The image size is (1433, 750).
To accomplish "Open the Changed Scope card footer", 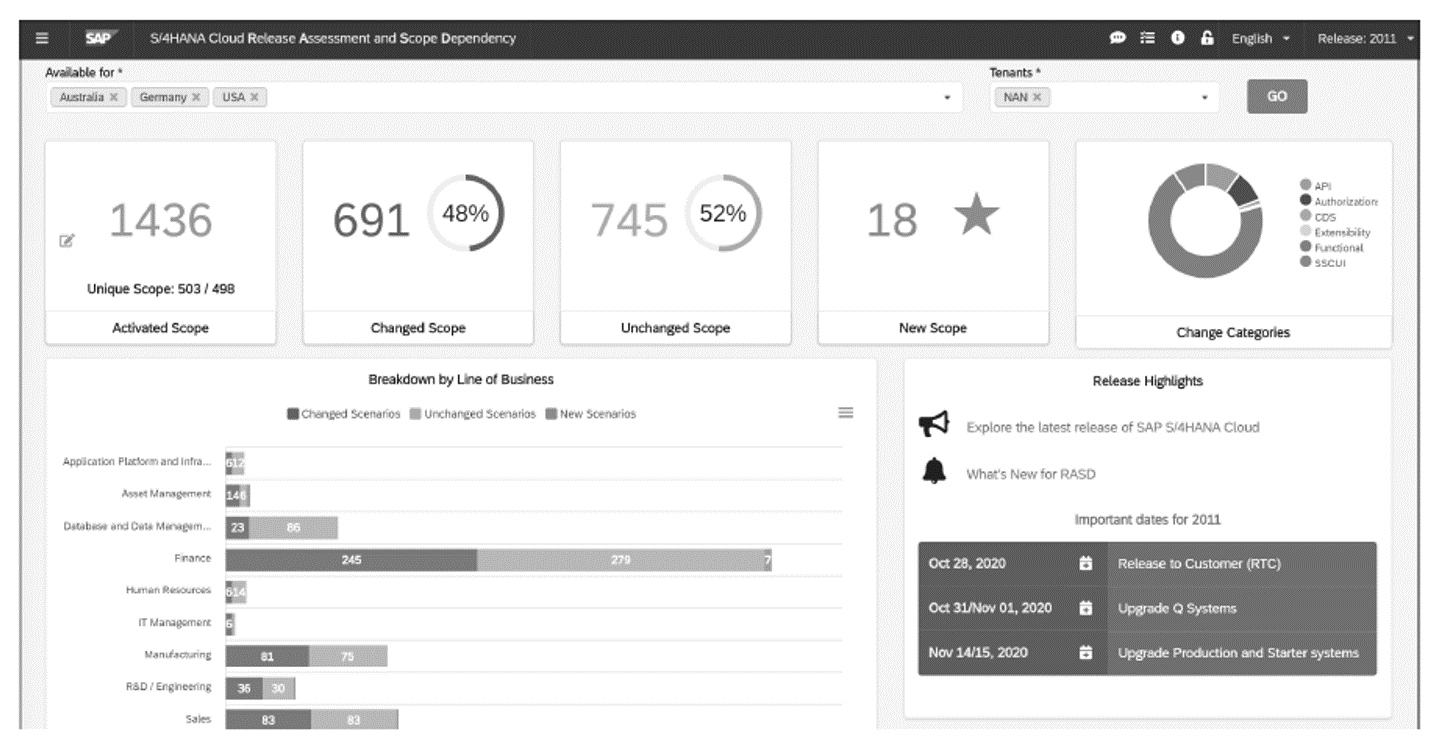I will pos(418,328).
